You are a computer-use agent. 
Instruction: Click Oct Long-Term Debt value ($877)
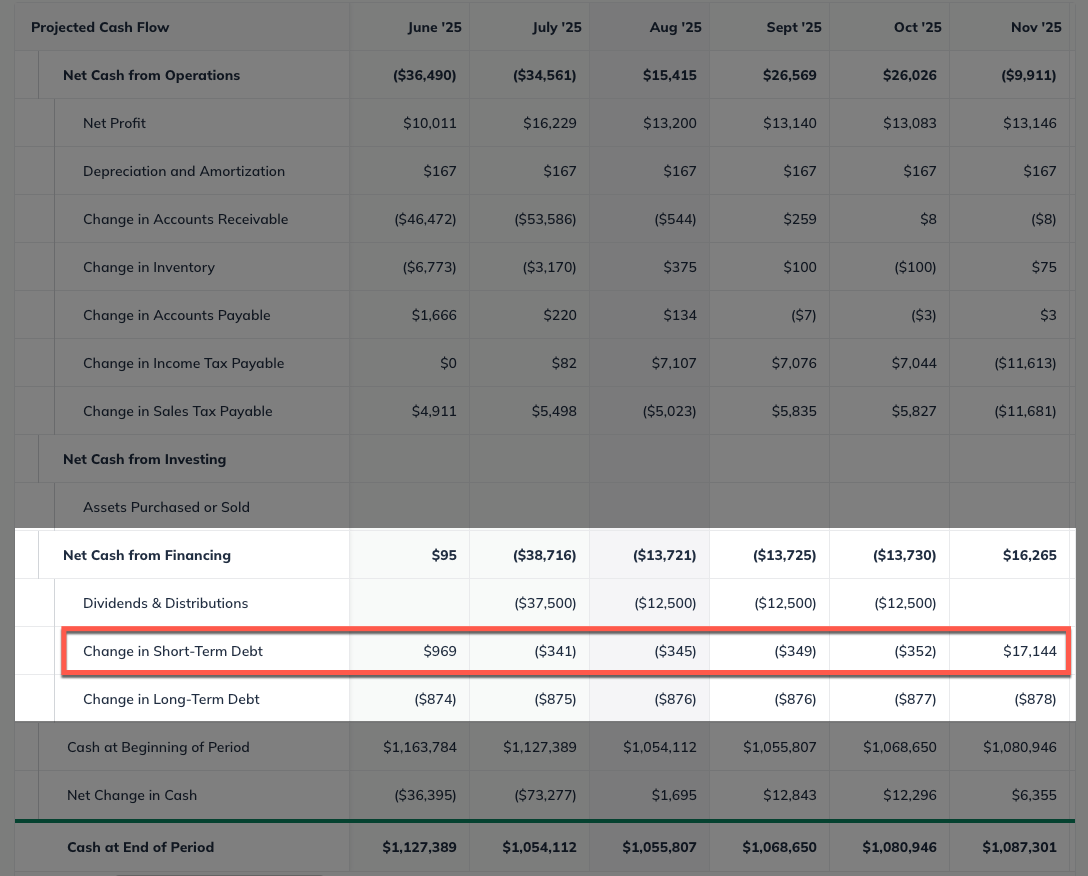coord(915,699)
